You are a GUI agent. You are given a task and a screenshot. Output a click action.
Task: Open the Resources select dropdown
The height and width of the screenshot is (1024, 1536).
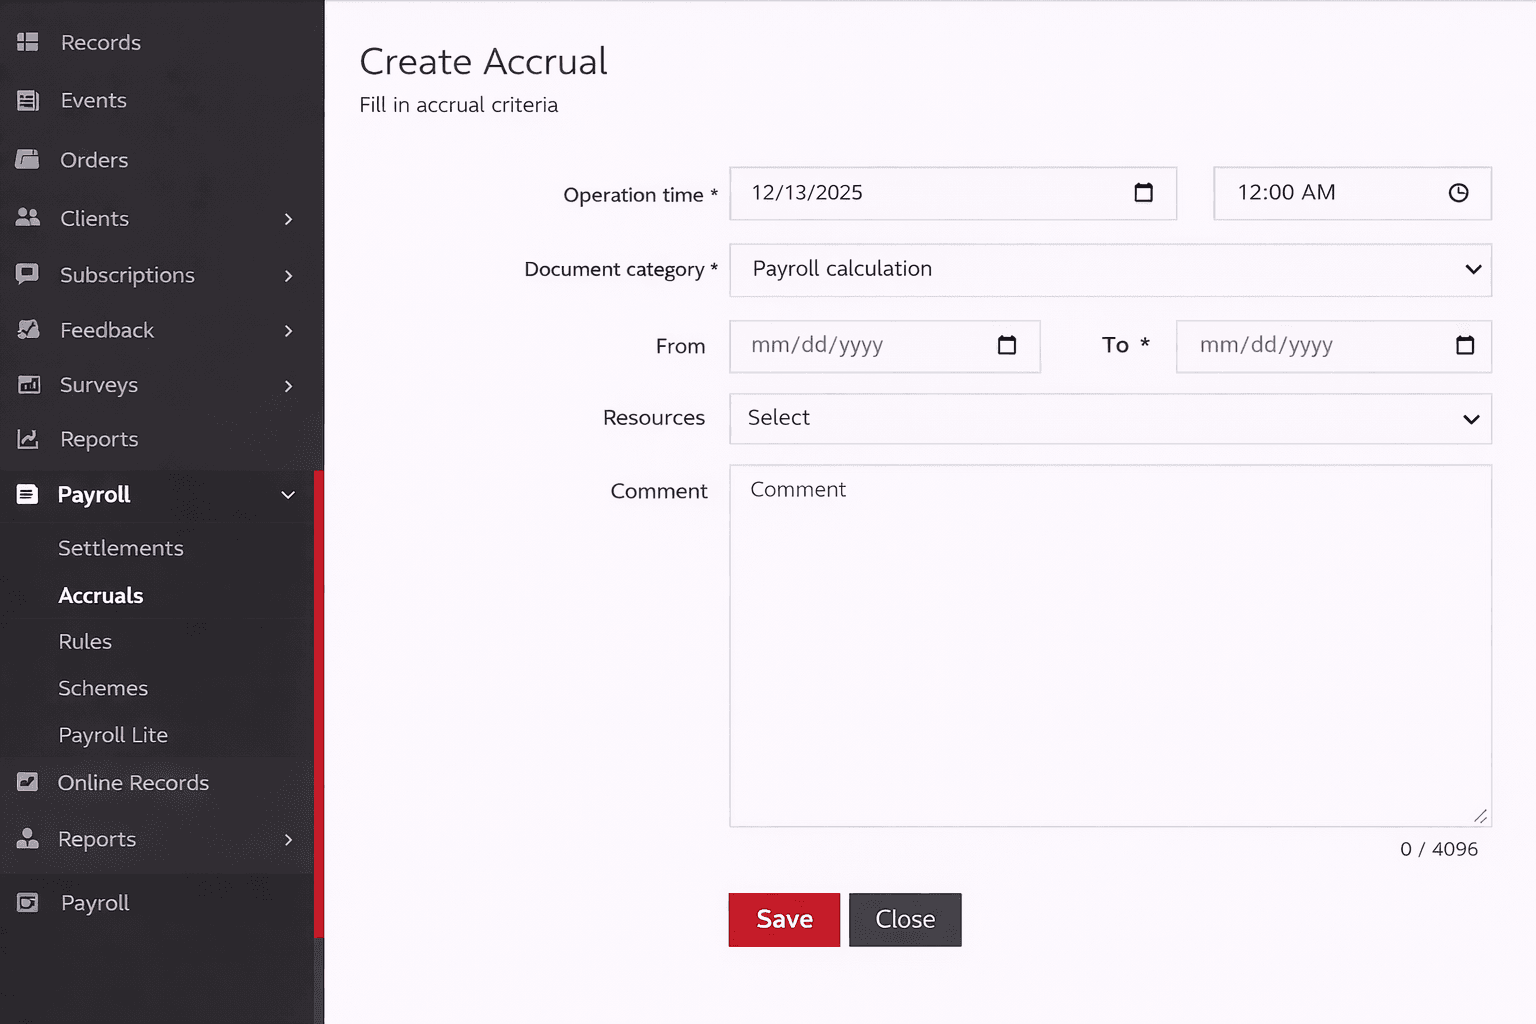pos(1110,419)
